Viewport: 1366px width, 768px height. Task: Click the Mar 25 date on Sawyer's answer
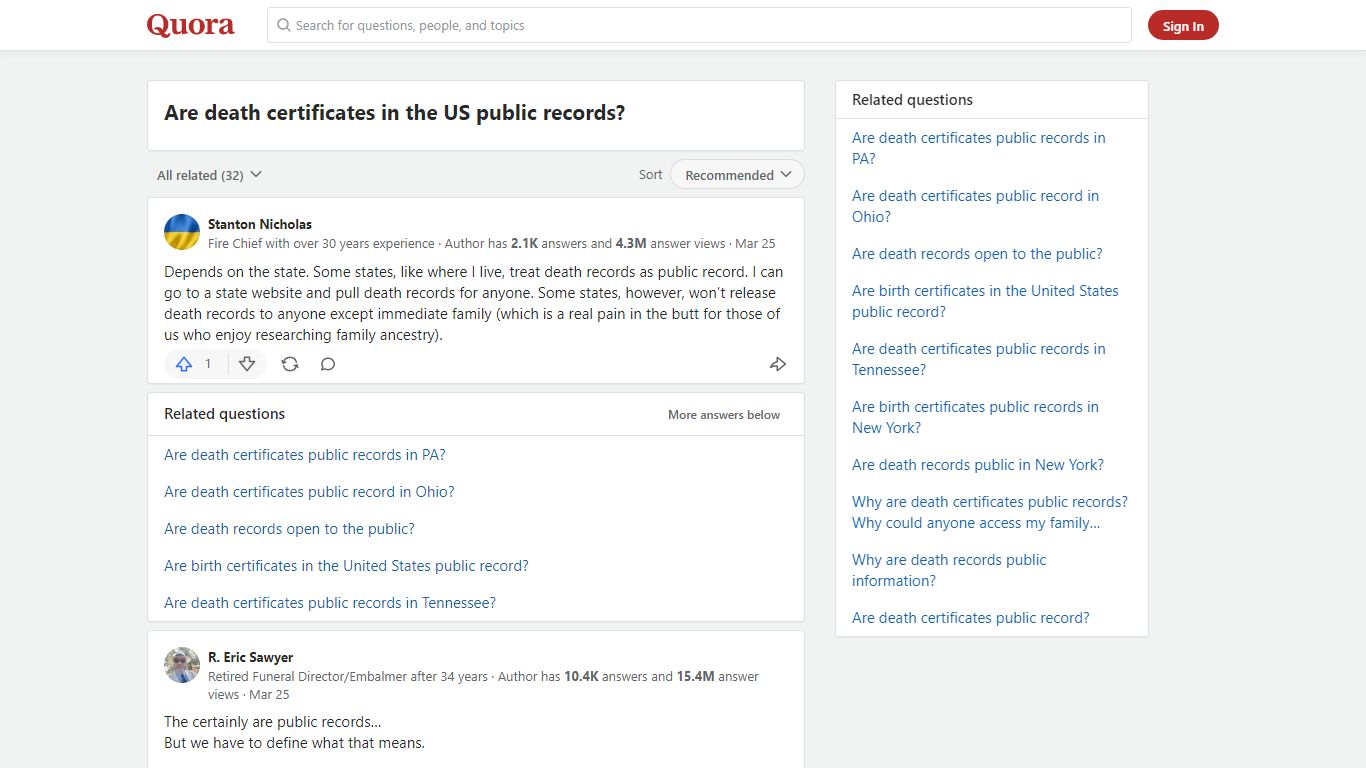point(269,694)
